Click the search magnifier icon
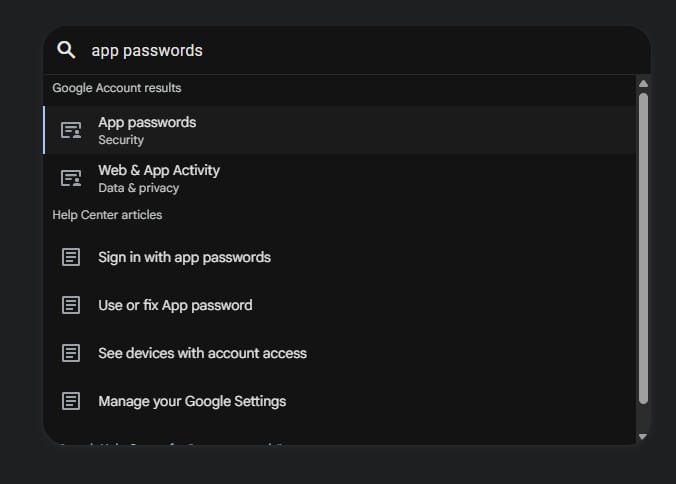 (x=66, y=50)
